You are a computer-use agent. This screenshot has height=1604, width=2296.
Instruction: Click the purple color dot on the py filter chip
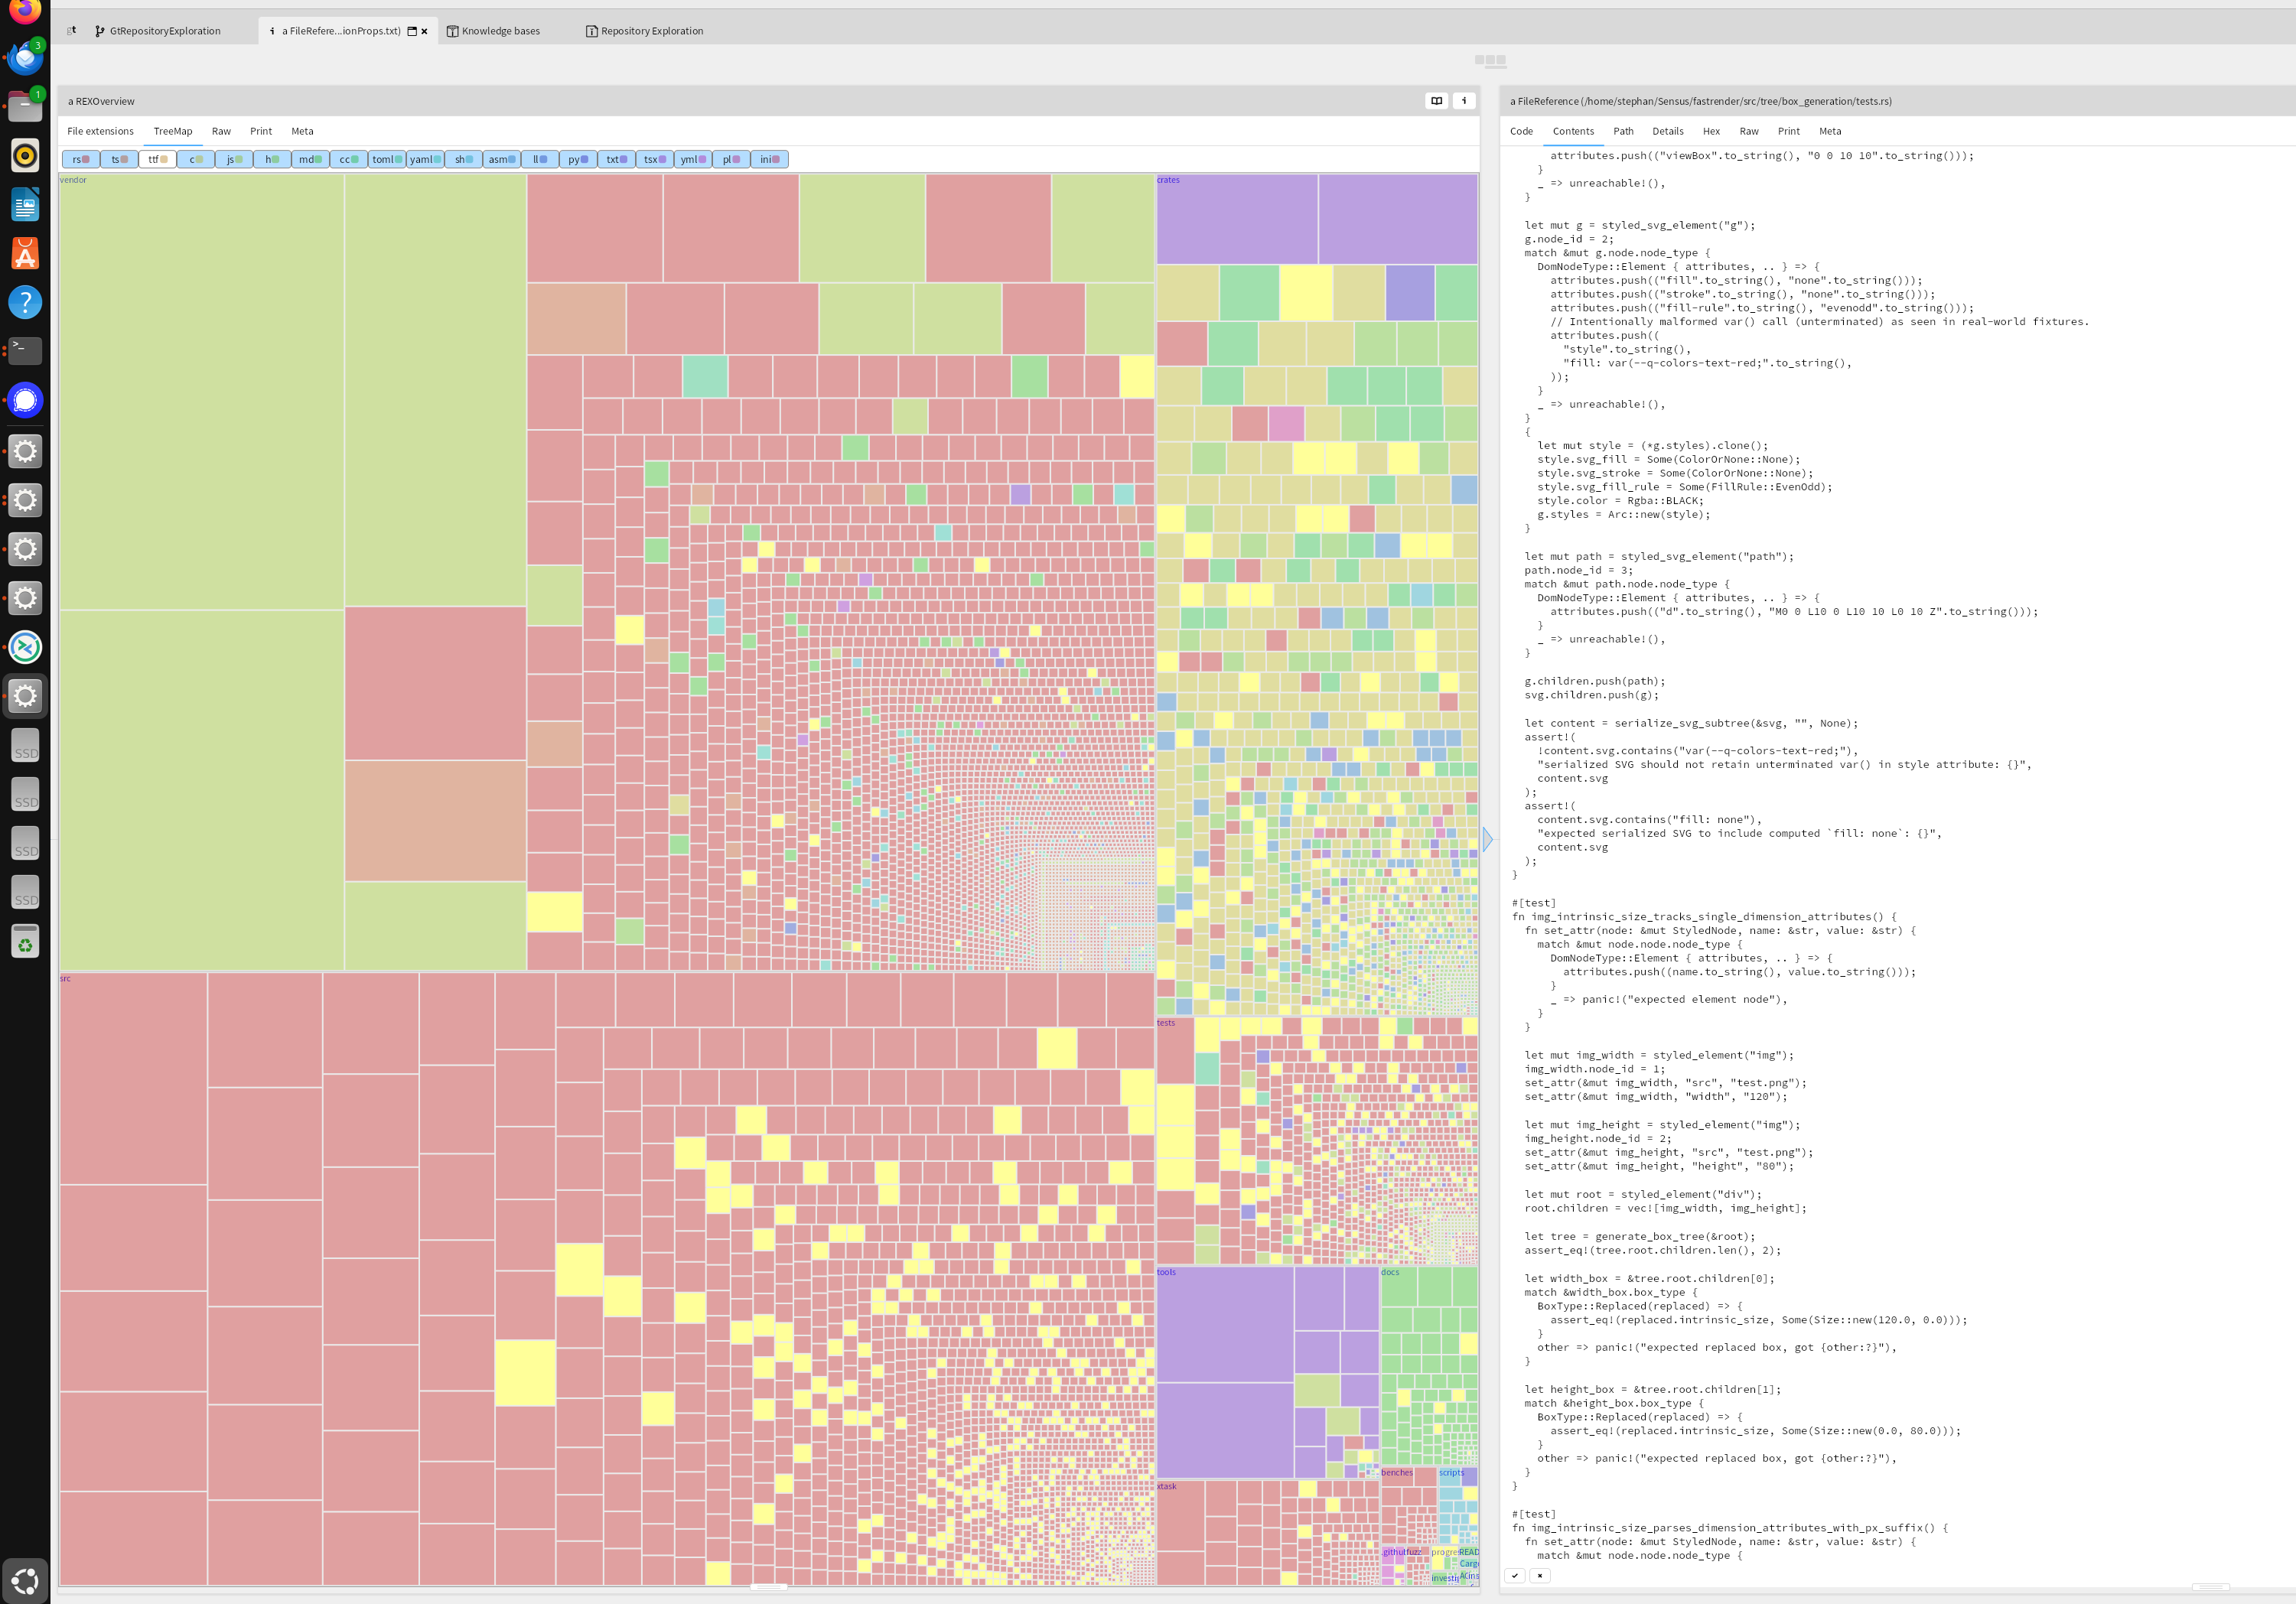click(585, 159)
